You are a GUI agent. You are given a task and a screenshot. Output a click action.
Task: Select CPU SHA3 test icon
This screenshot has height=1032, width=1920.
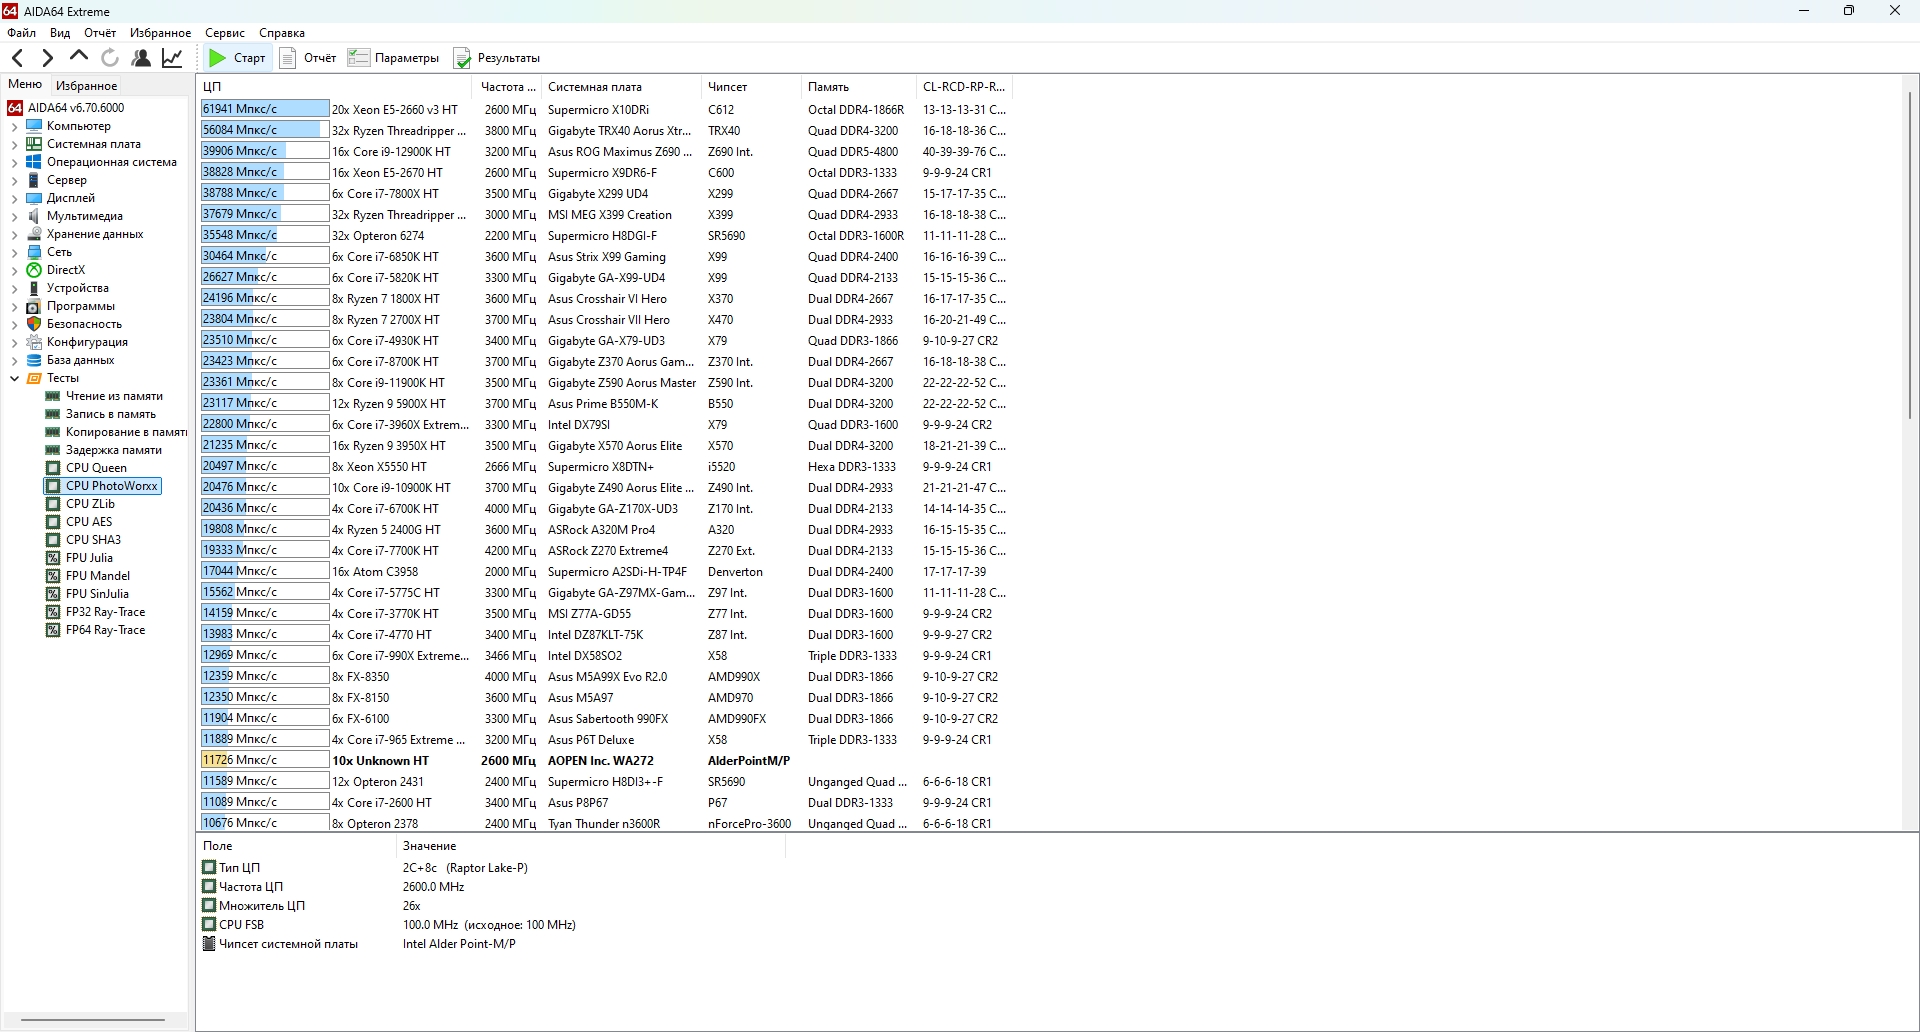[53, 540]
